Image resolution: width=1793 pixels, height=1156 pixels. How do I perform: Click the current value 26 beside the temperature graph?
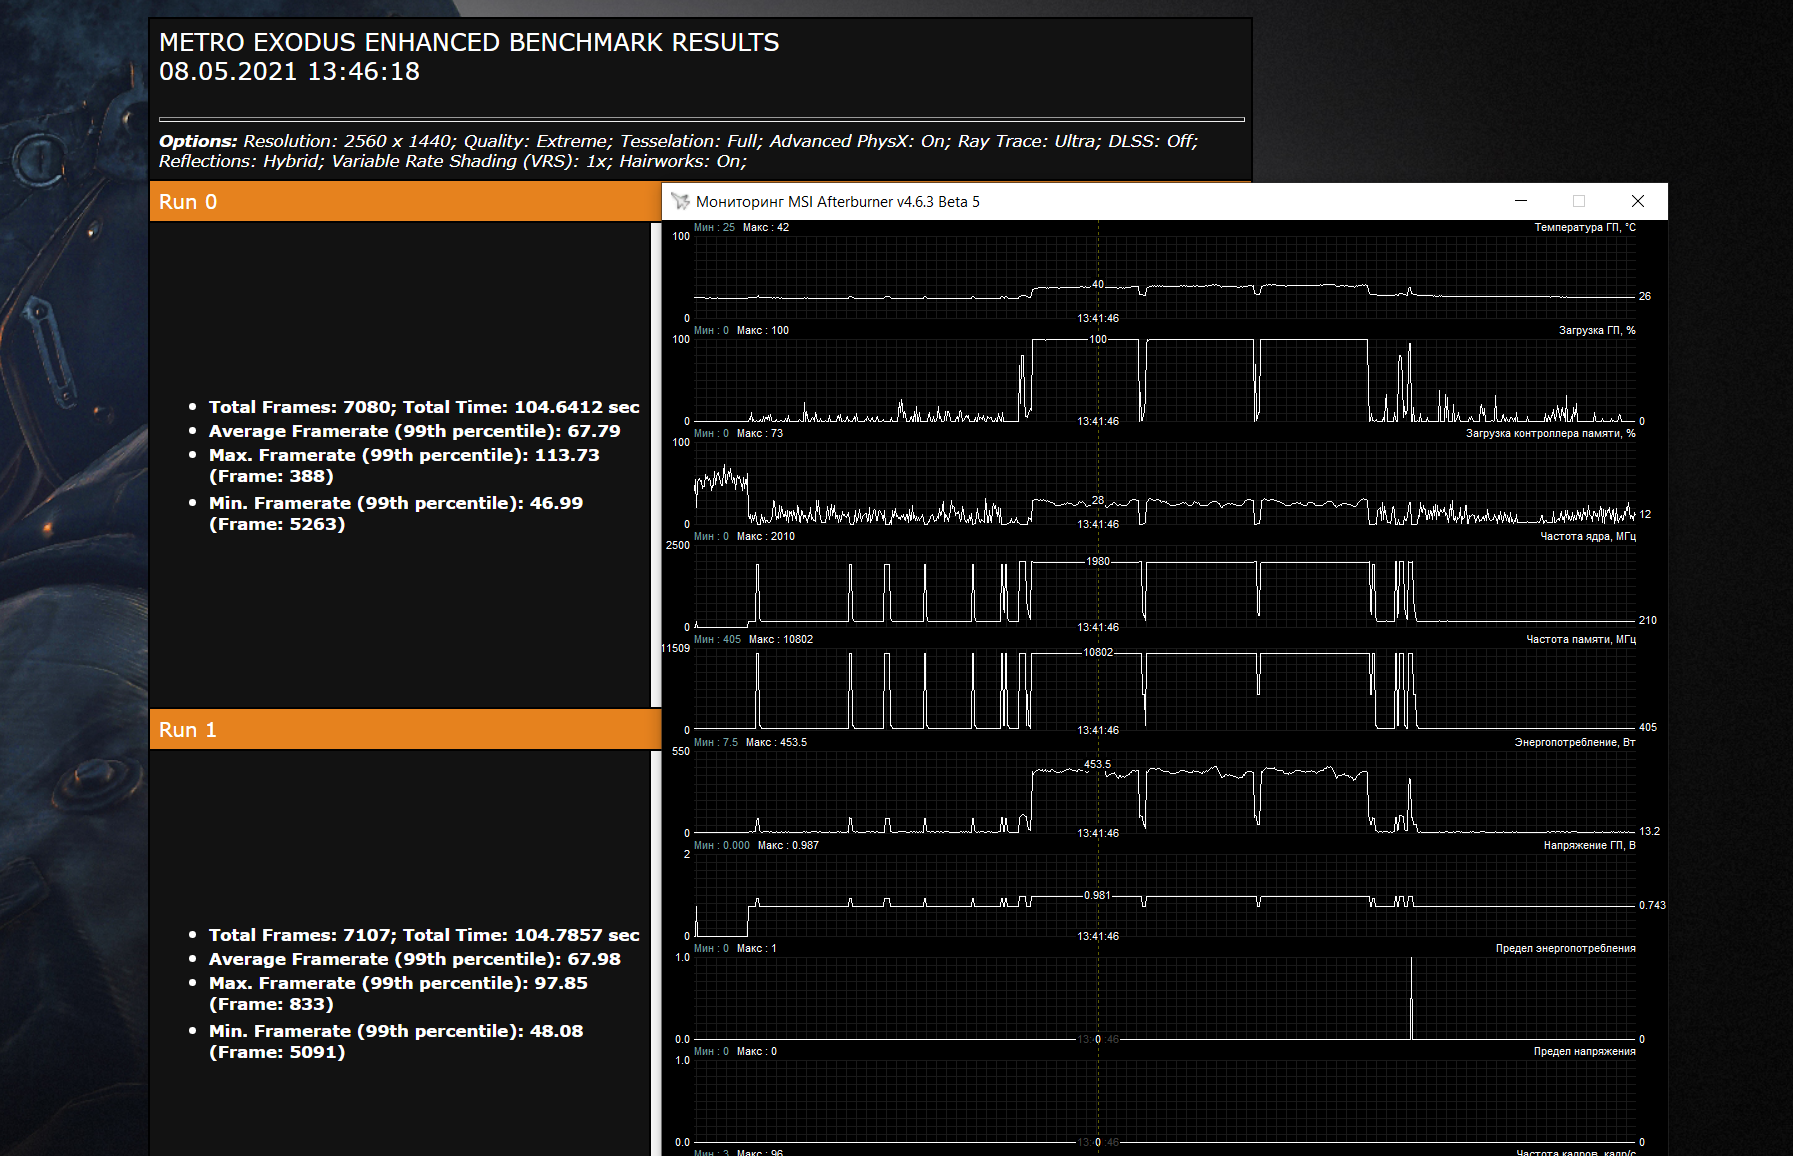tap(1645, 296)
